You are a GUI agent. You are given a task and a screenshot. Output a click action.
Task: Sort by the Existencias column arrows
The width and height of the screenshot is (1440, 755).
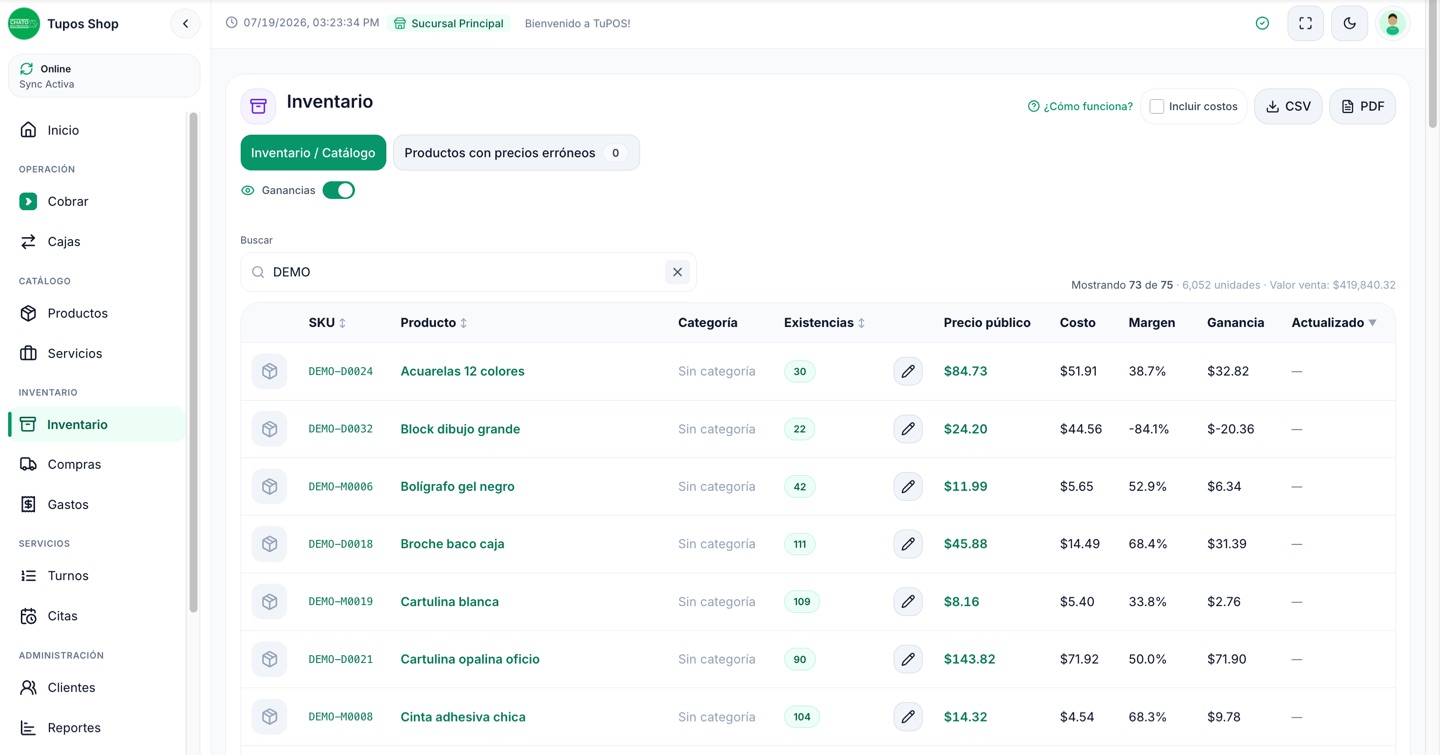tap(861, 323)
